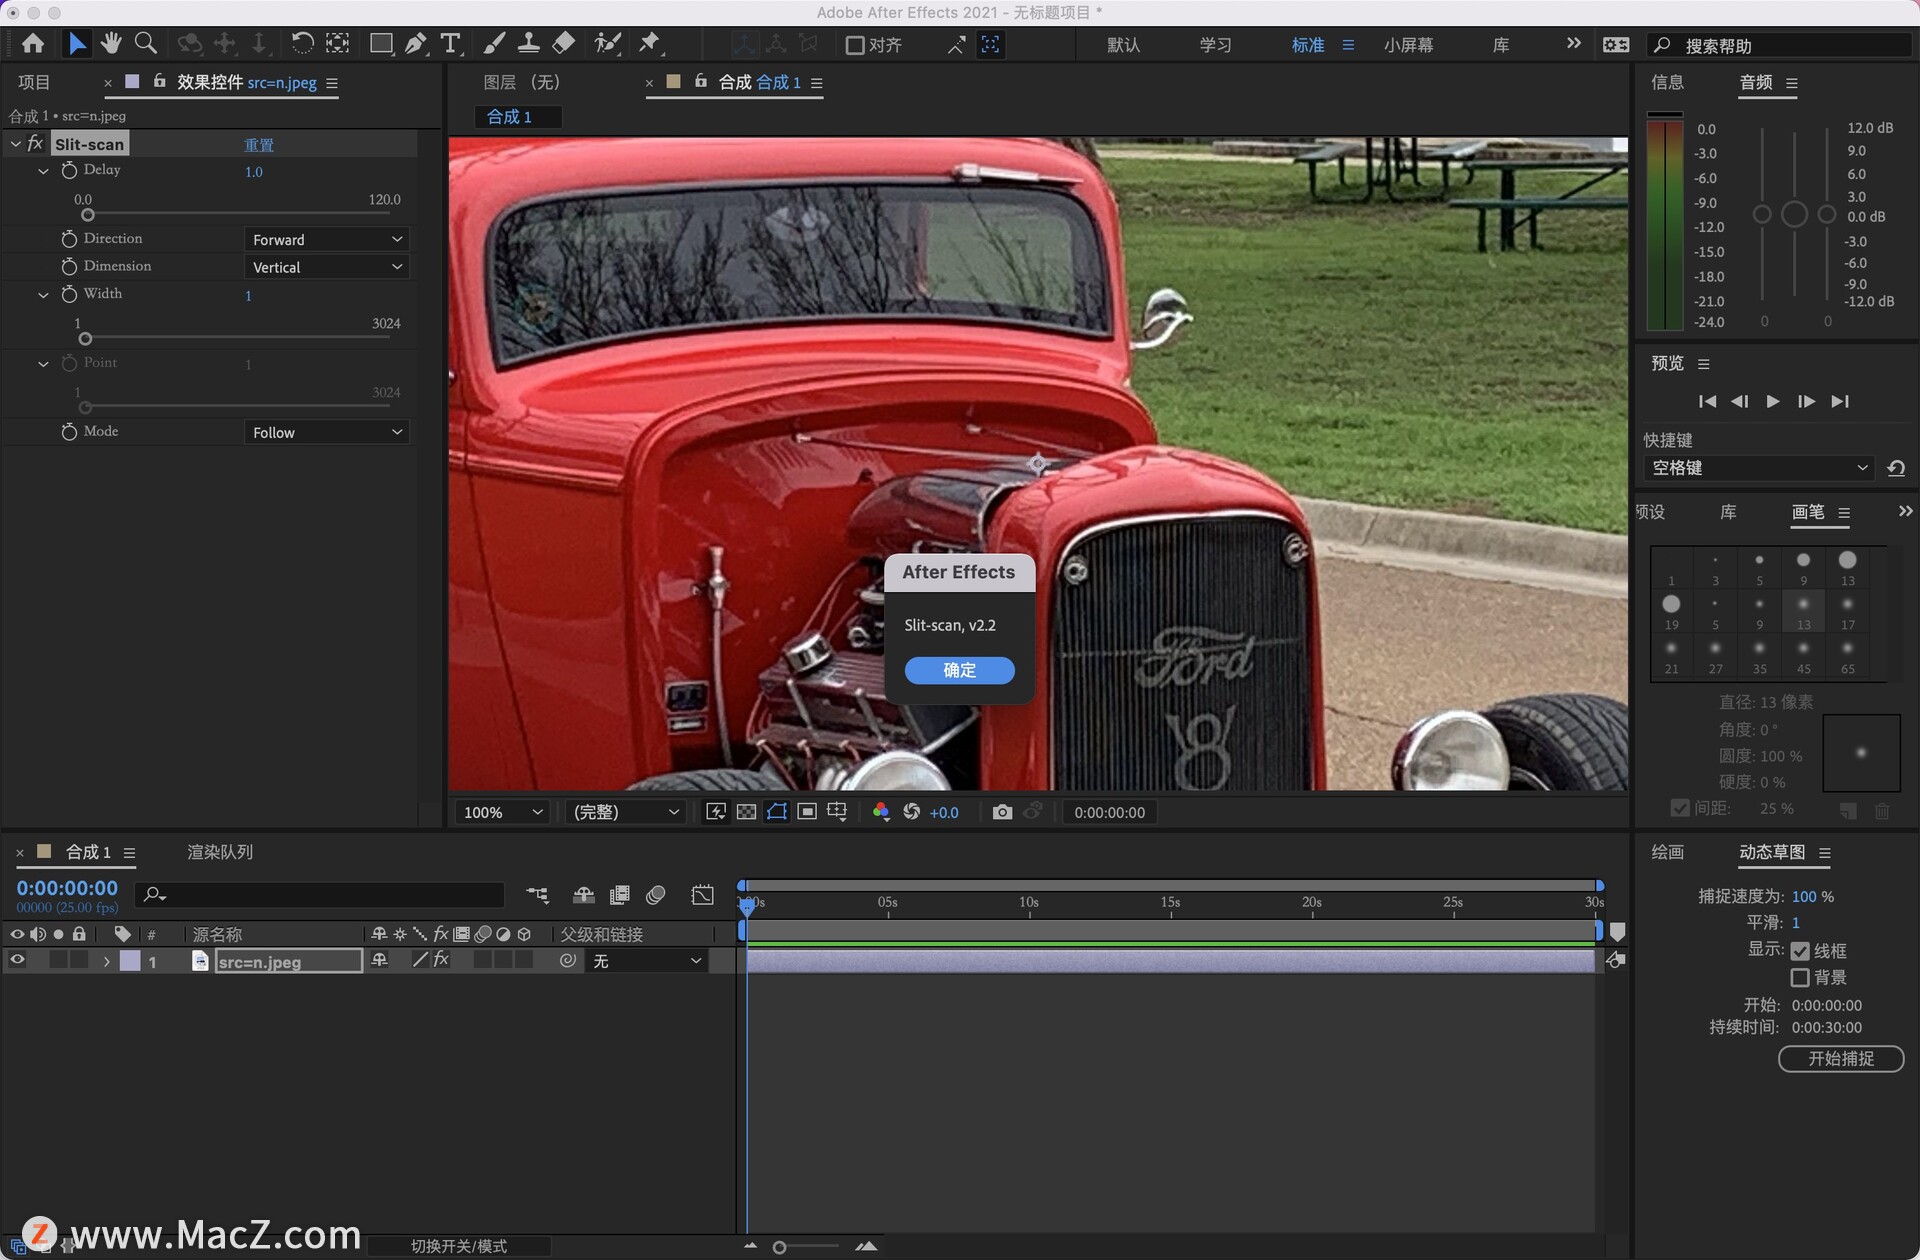Open the 100% magnification dropdown
Image resolution: width=1920 pixels, height=1260 pixels.
coord(502,812)
